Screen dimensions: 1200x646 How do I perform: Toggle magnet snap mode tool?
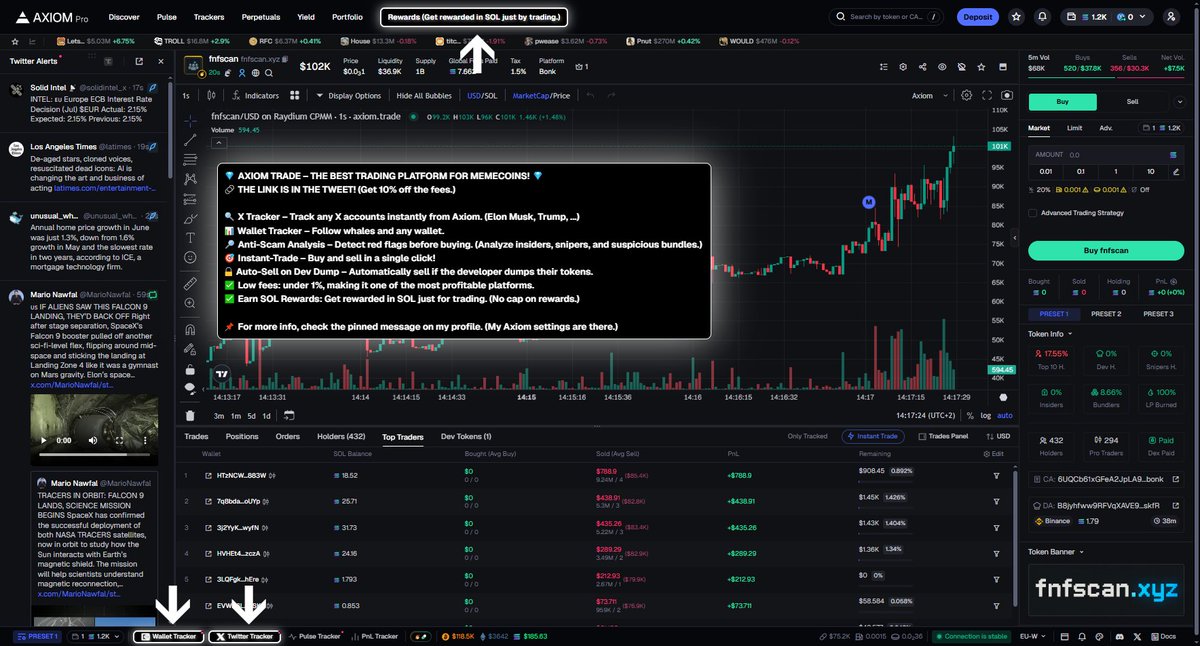coord(190,329)
